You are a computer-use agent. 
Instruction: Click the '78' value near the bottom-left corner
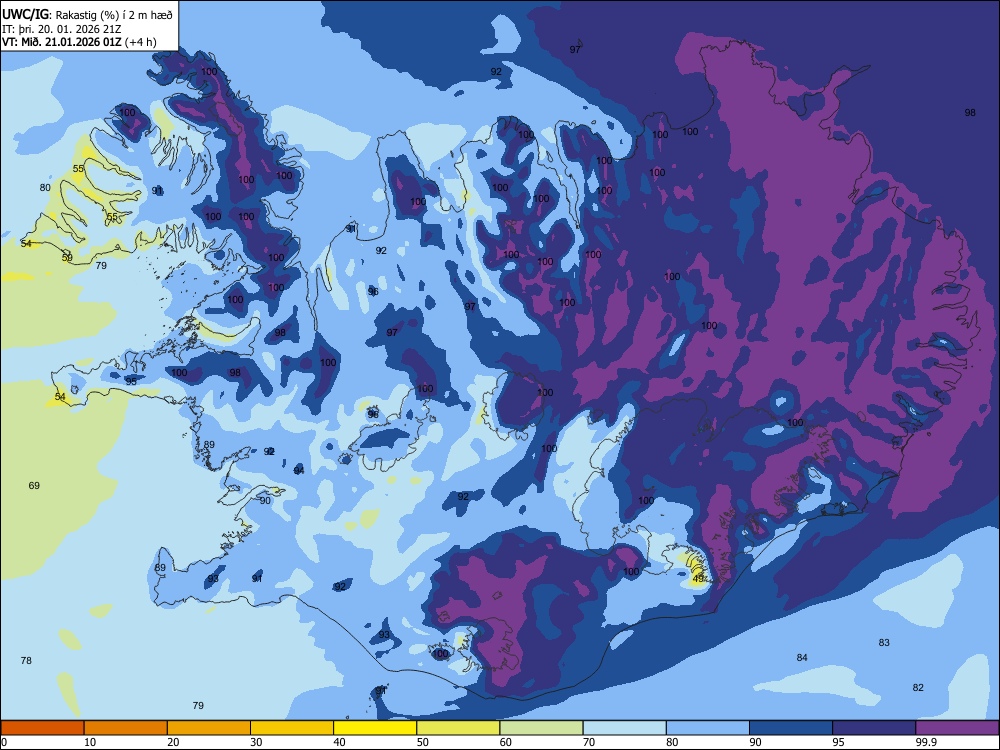tap(26, 660)
